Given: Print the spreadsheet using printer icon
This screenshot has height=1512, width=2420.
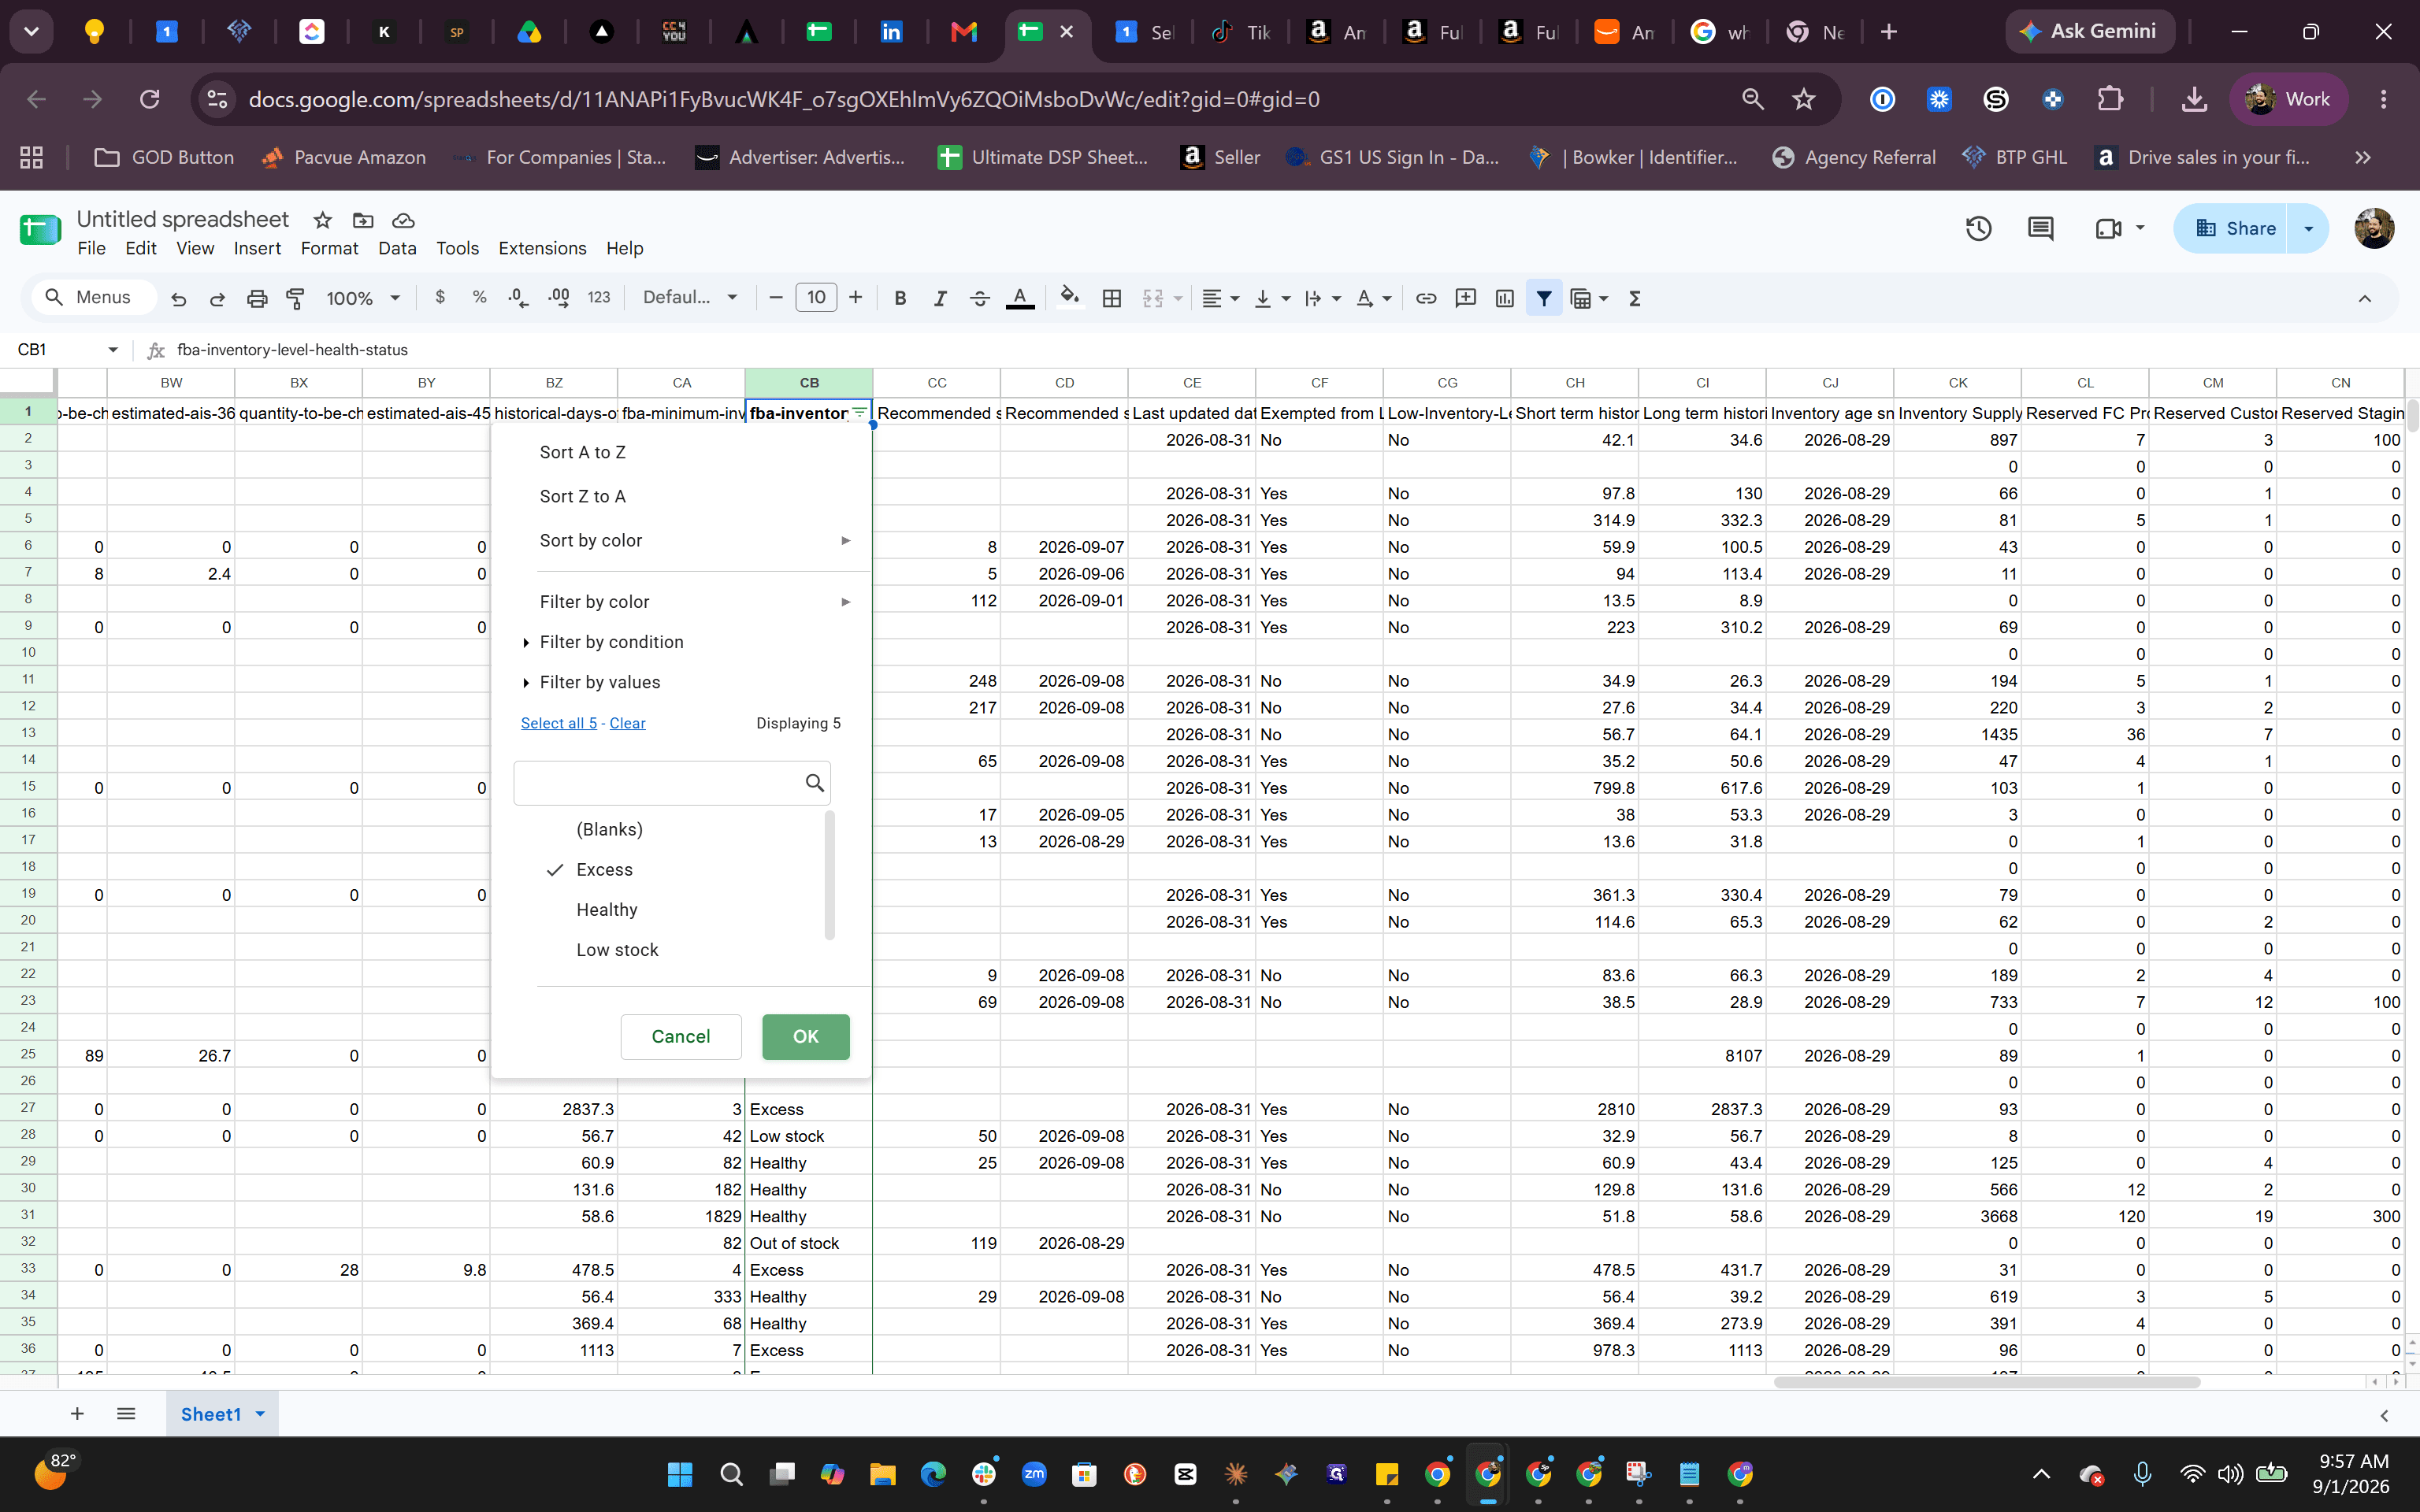Looking at the screenshot, I should [257, 298].
